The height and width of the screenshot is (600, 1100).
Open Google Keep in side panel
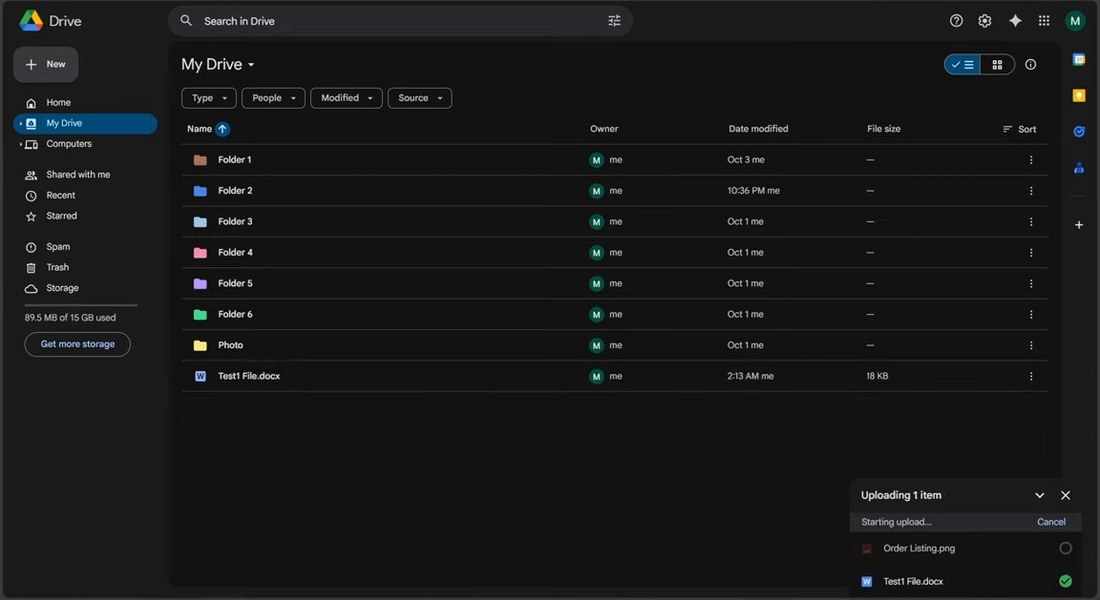(x=1079, y=95)
